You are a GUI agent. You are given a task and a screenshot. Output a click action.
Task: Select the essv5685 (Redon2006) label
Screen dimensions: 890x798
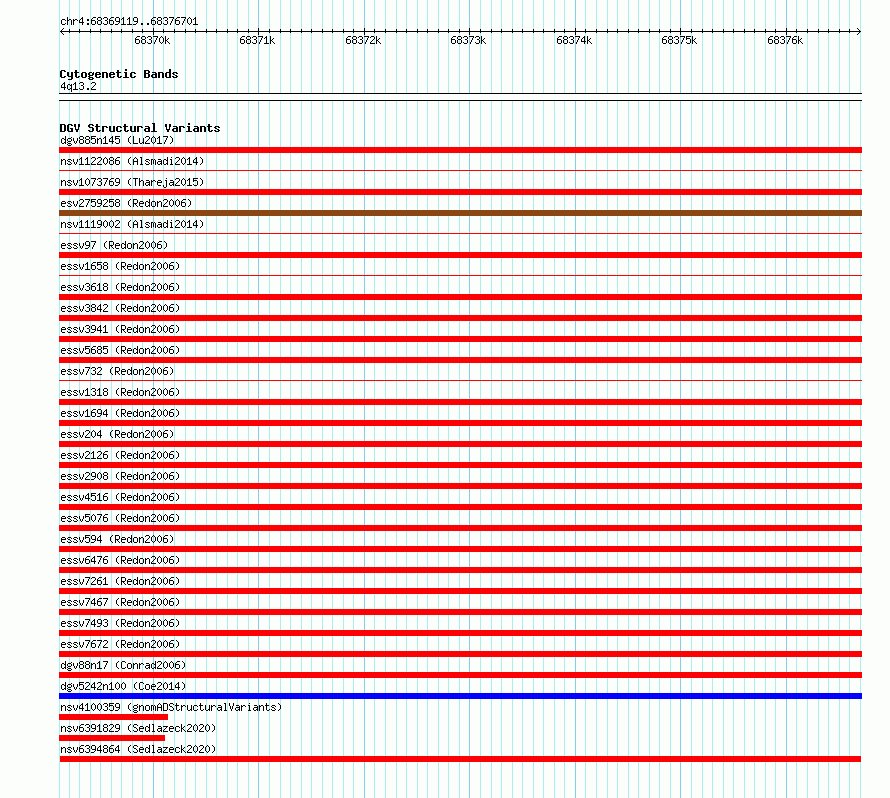pyautogui.click(x=120, y=350)
